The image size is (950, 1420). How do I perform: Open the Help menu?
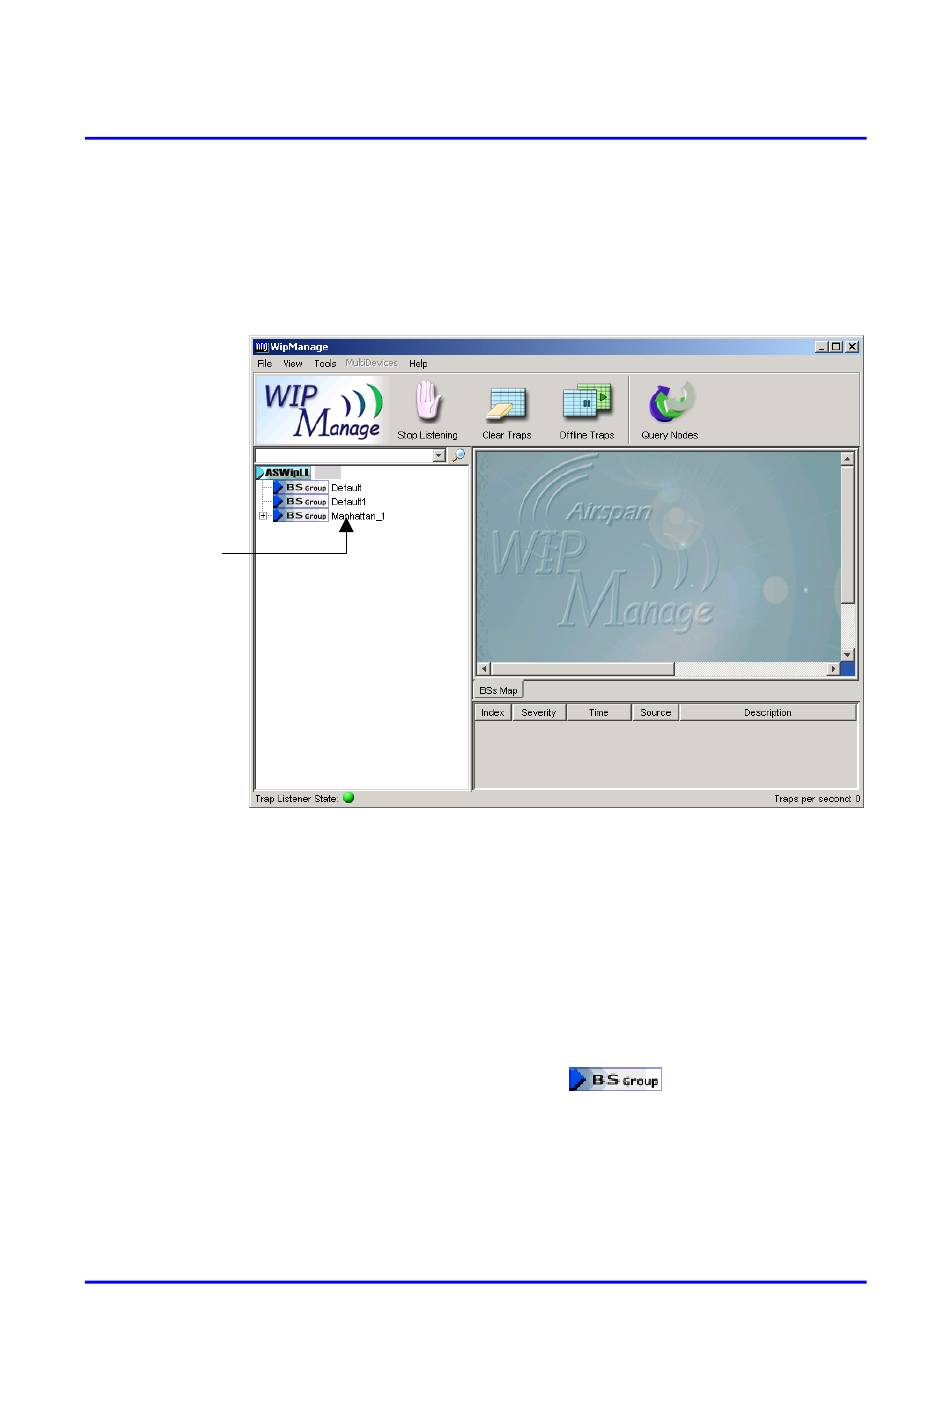418,364
